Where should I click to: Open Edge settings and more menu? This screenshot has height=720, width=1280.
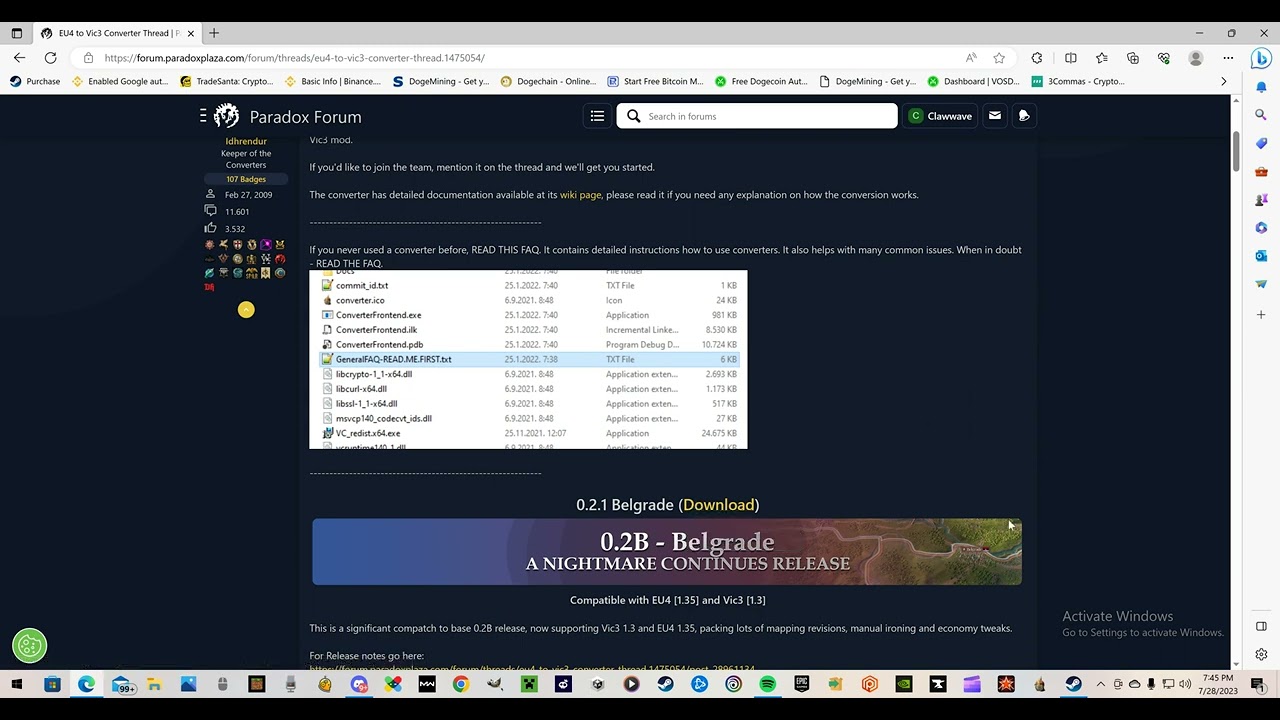[1226, 58]
